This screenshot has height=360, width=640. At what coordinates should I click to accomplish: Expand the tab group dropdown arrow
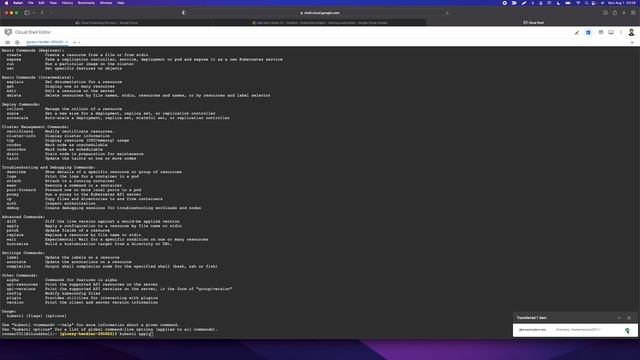click(x=33, y=13)
